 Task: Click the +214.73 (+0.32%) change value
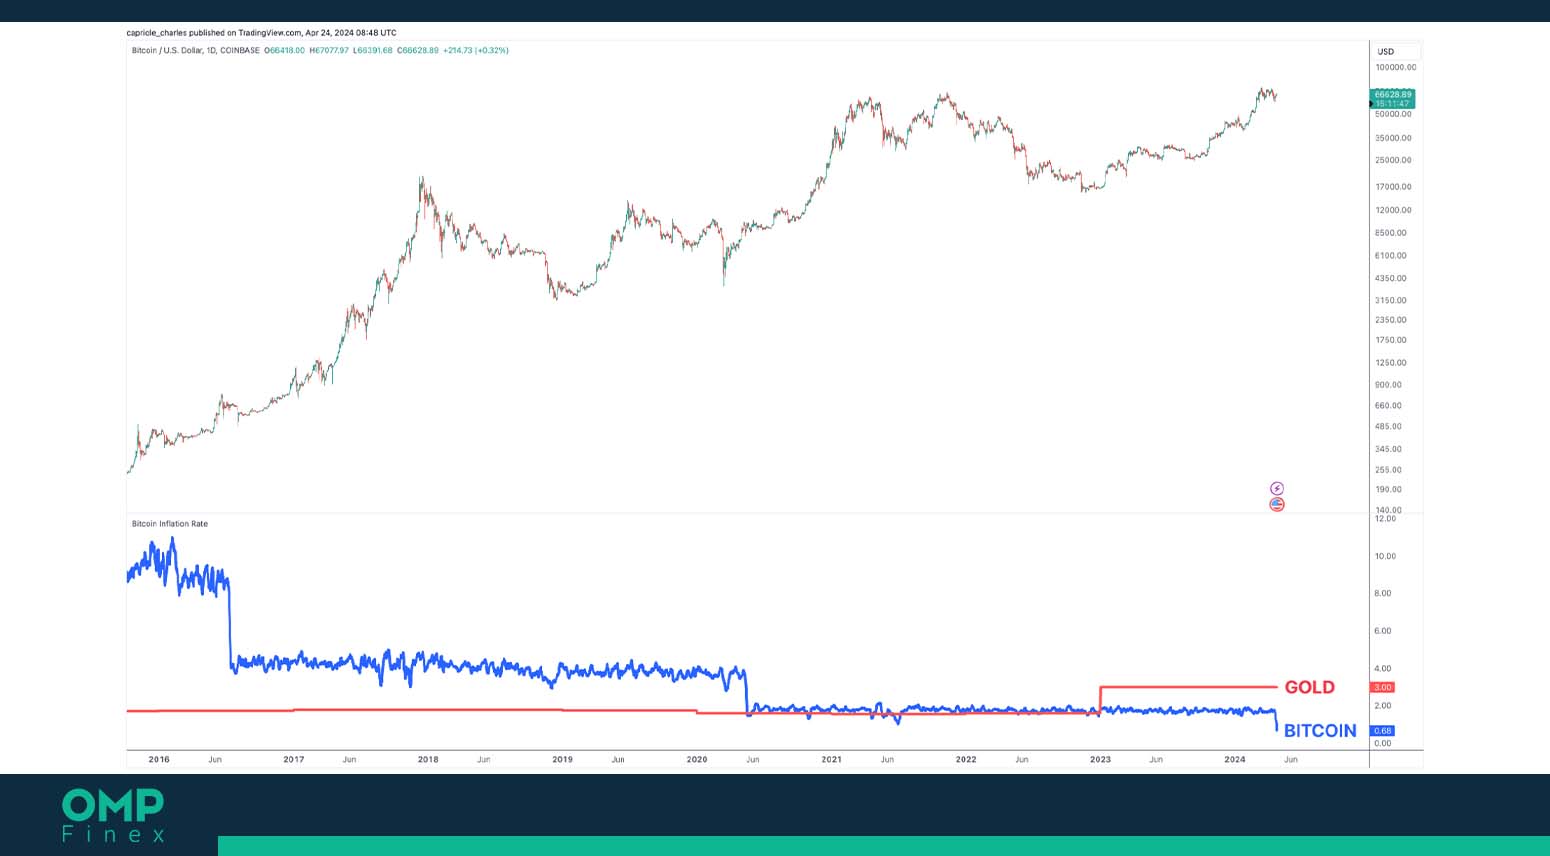click(x=476, y=50)
